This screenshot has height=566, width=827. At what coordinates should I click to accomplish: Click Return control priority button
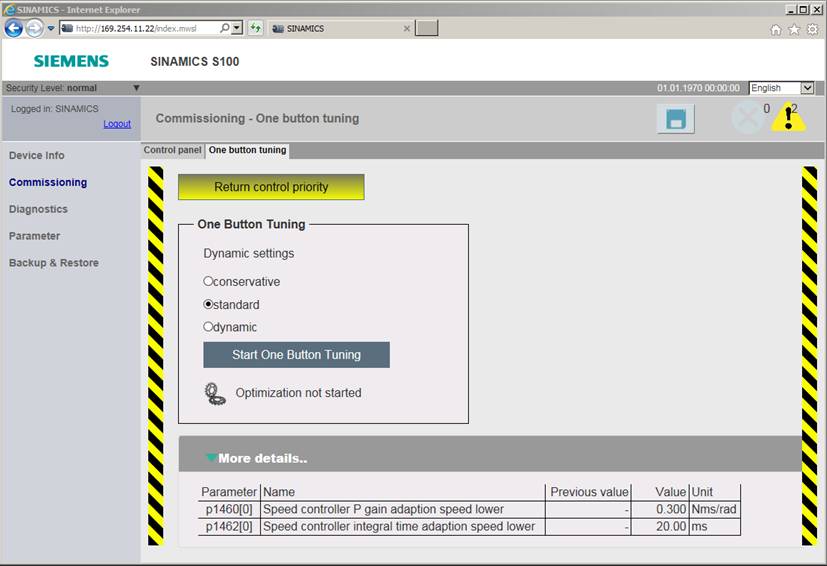pos(271,187)
